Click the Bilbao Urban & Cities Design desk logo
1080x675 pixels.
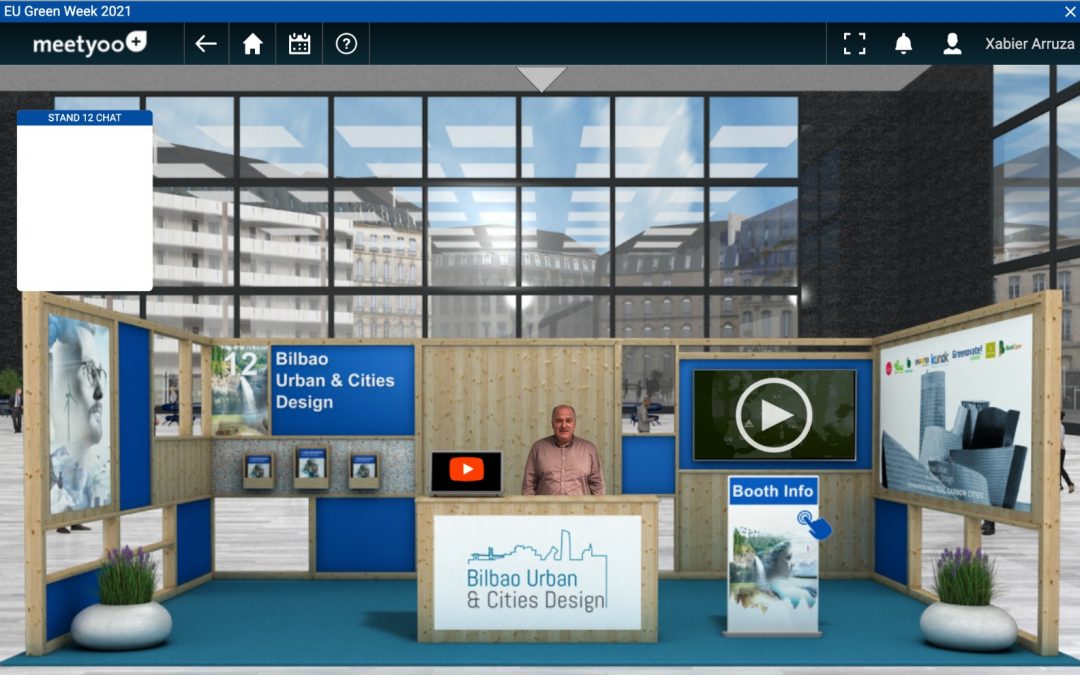coord(537,572)
